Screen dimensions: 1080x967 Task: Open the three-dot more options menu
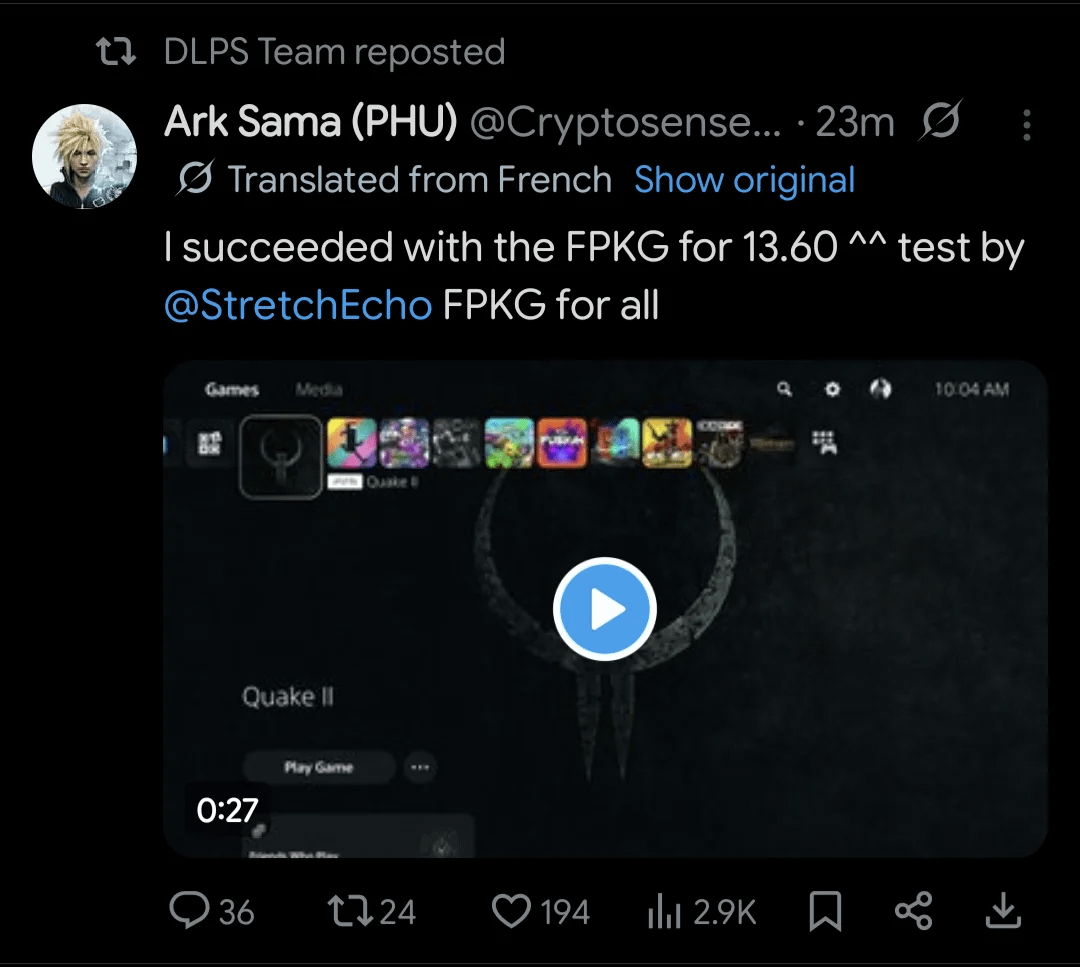tap(1026, 125)
